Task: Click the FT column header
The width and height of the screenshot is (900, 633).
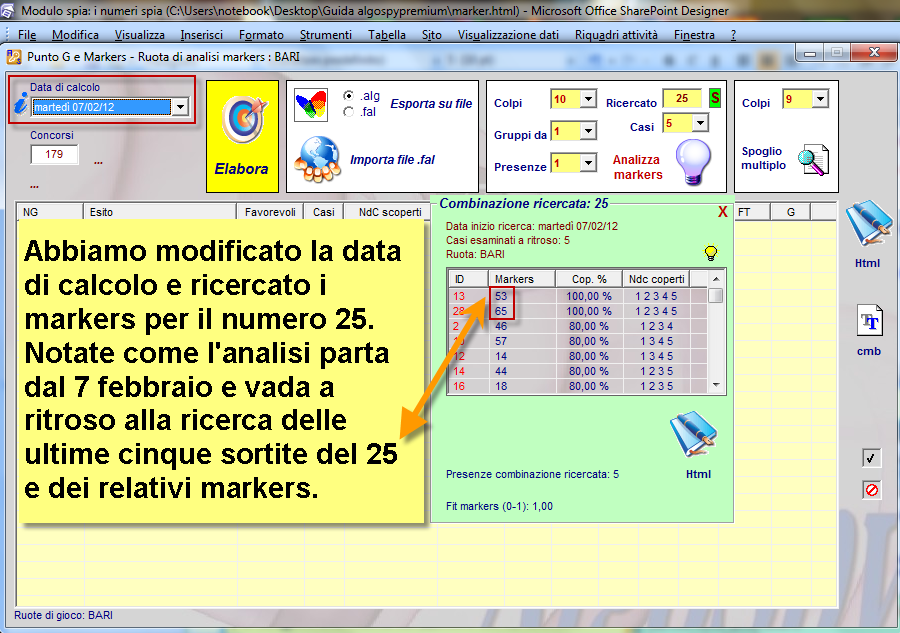Action: point(752,212)
